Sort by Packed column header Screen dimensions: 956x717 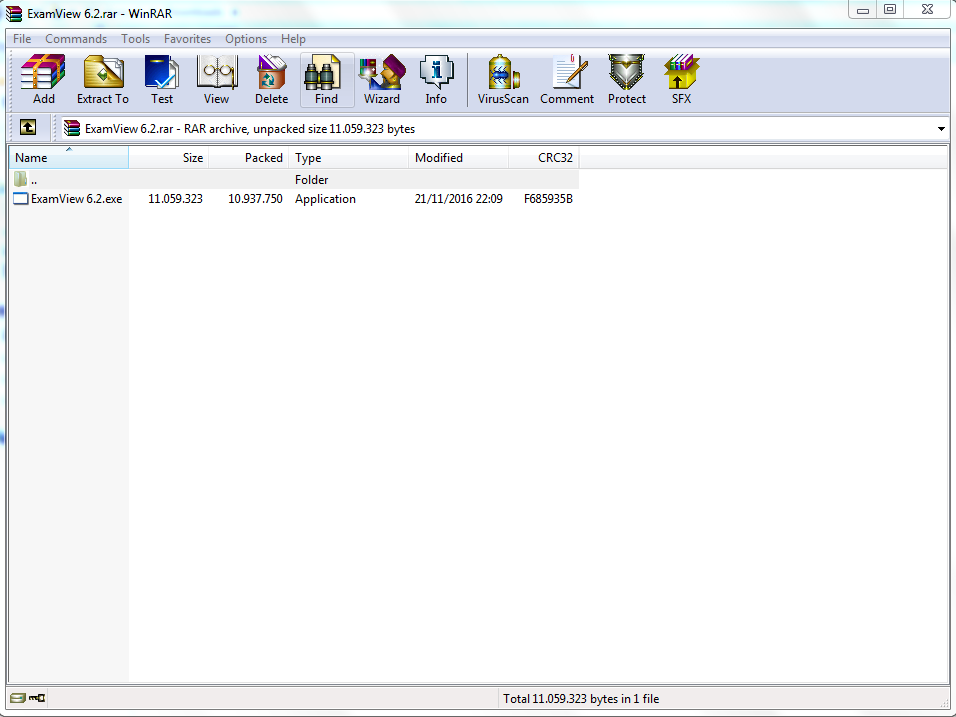tap(249, 157)
